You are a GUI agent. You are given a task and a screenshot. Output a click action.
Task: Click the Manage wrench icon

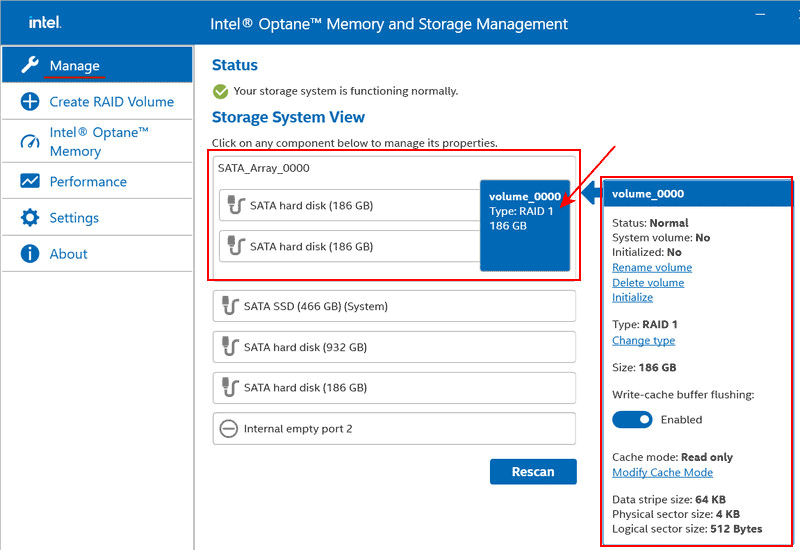(x=30, y=65)
